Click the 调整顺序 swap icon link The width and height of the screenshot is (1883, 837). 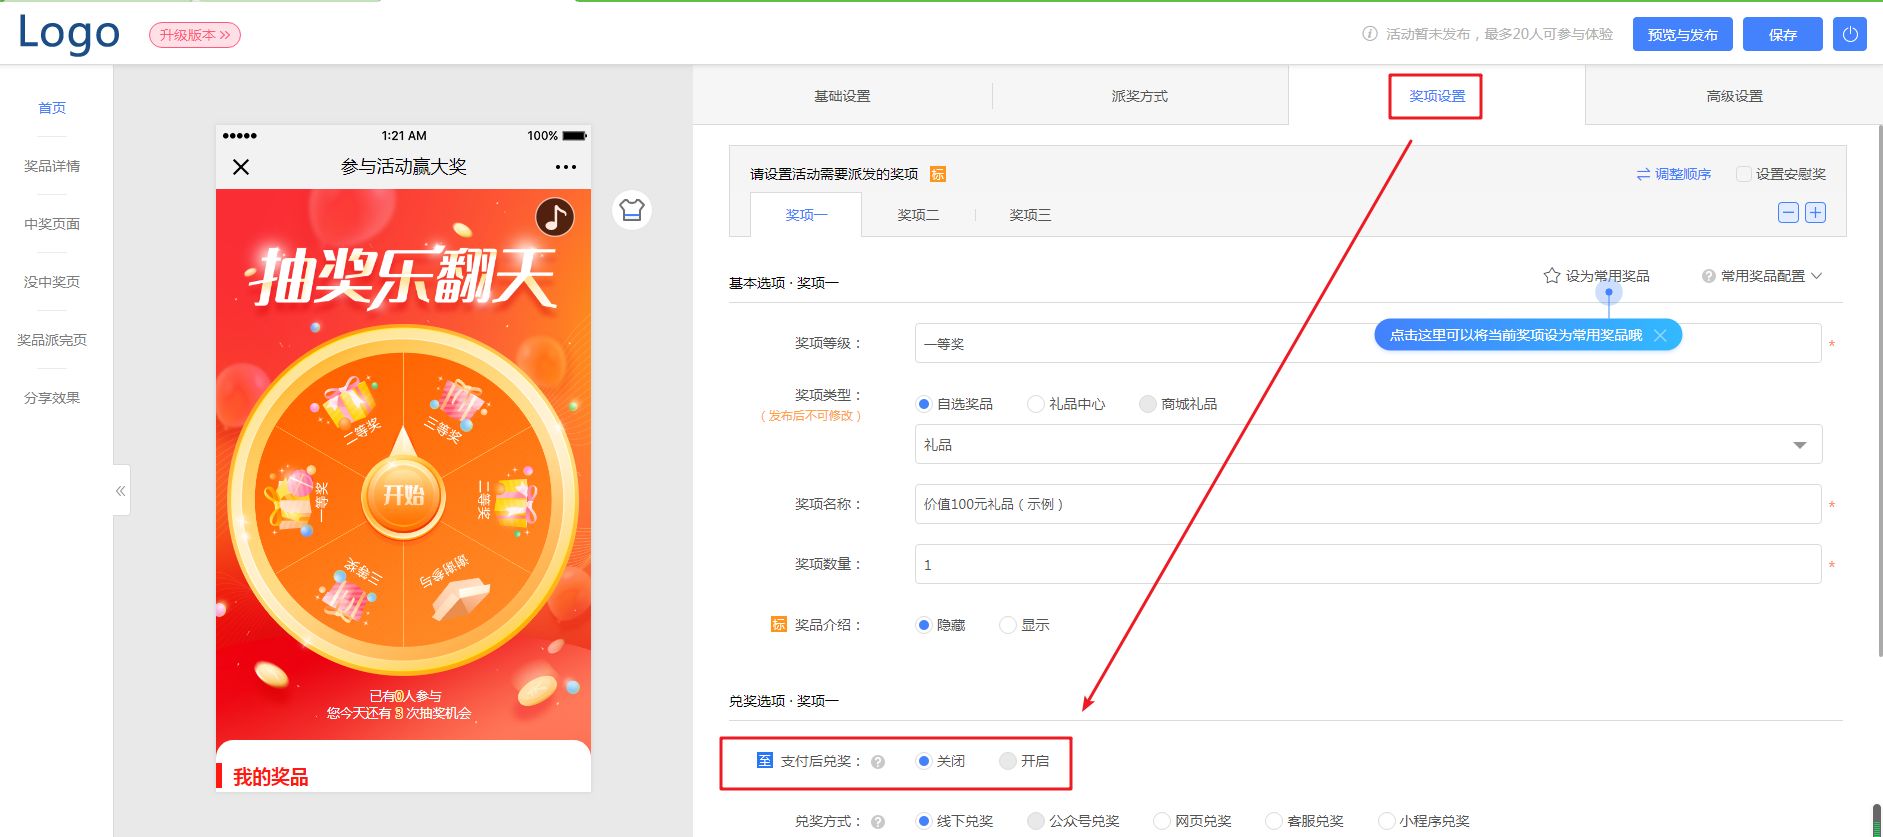pyautogui.click(x=1673, y=174)
